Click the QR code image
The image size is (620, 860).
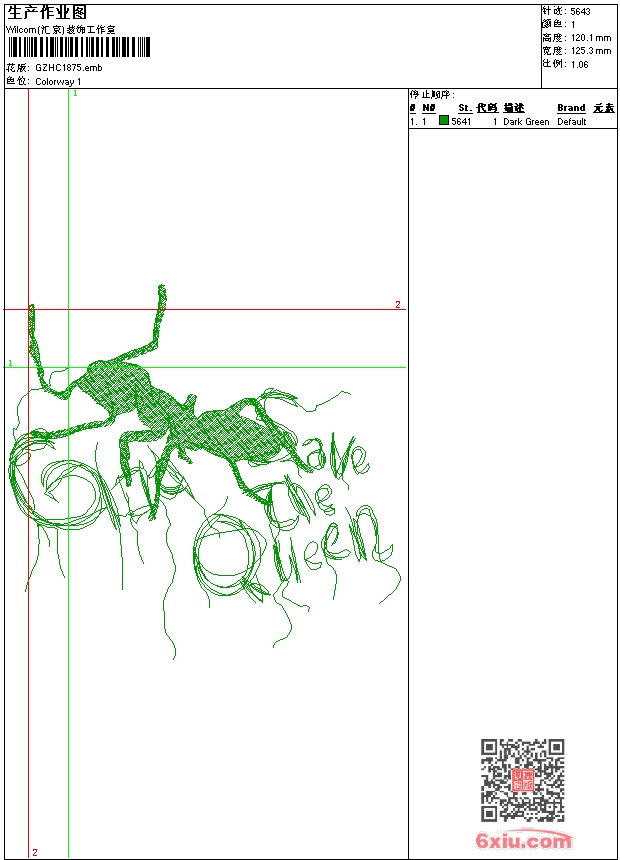point(523,780)
